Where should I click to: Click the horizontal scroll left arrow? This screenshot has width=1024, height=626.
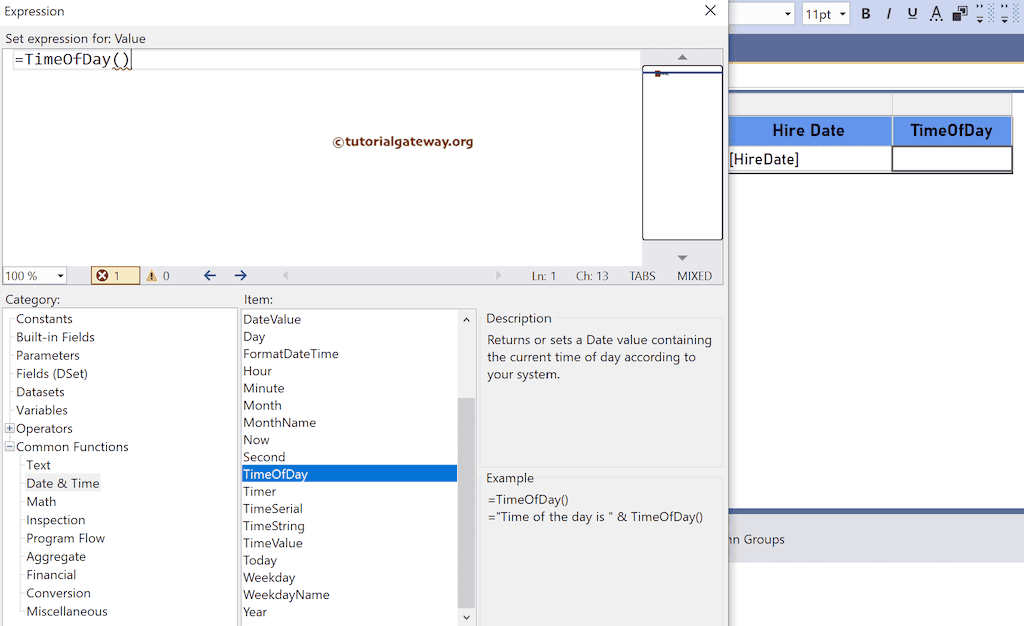[x=285, y=275]
